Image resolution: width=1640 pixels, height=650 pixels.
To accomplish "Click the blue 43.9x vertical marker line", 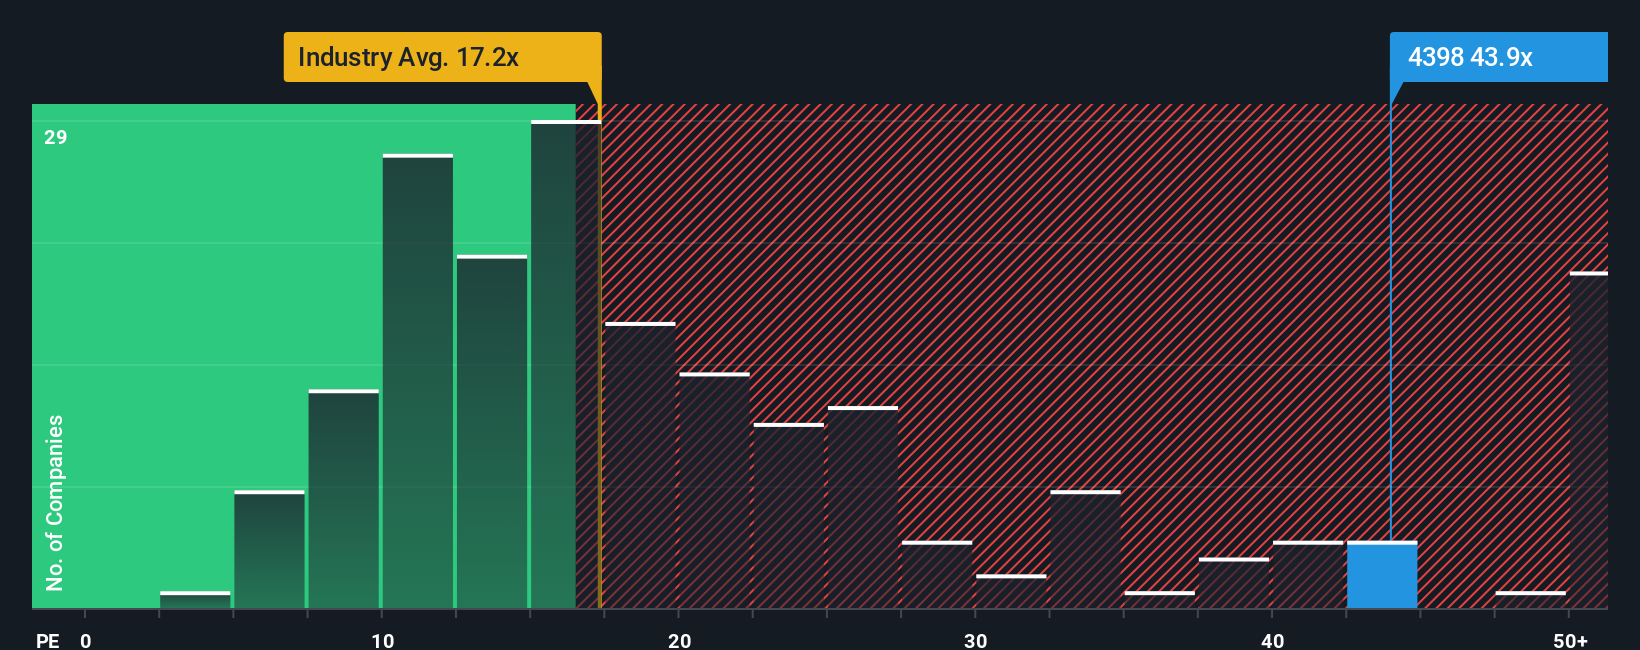I will (x=1390, y=322).
